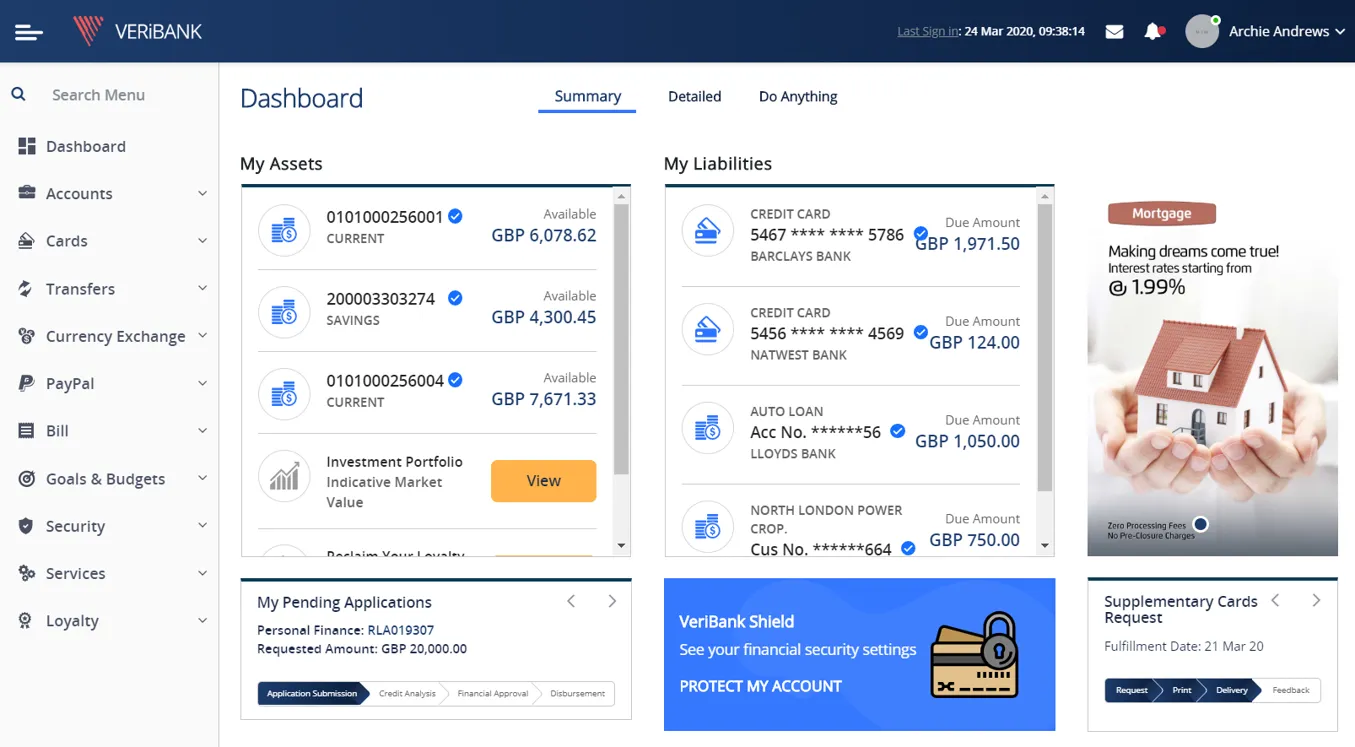The height and width of the screenshot is (747, 1355).
Task: View the Investment Portfolio
Action: pos(543,481)
